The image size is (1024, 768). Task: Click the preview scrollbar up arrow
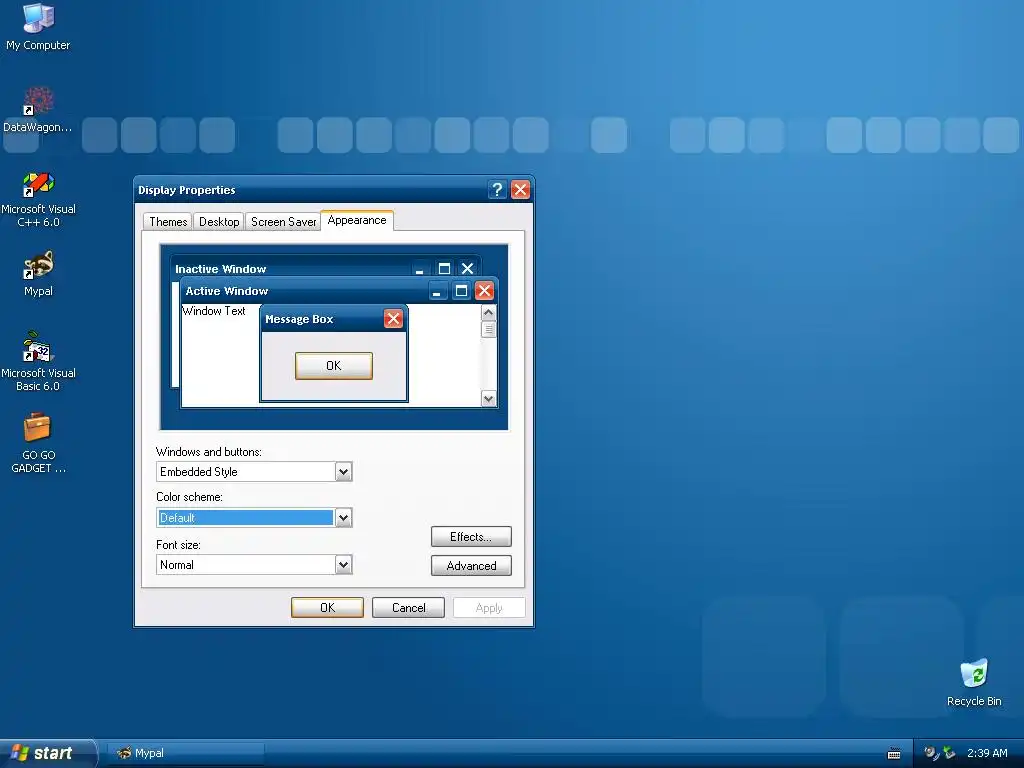[488, 313]
